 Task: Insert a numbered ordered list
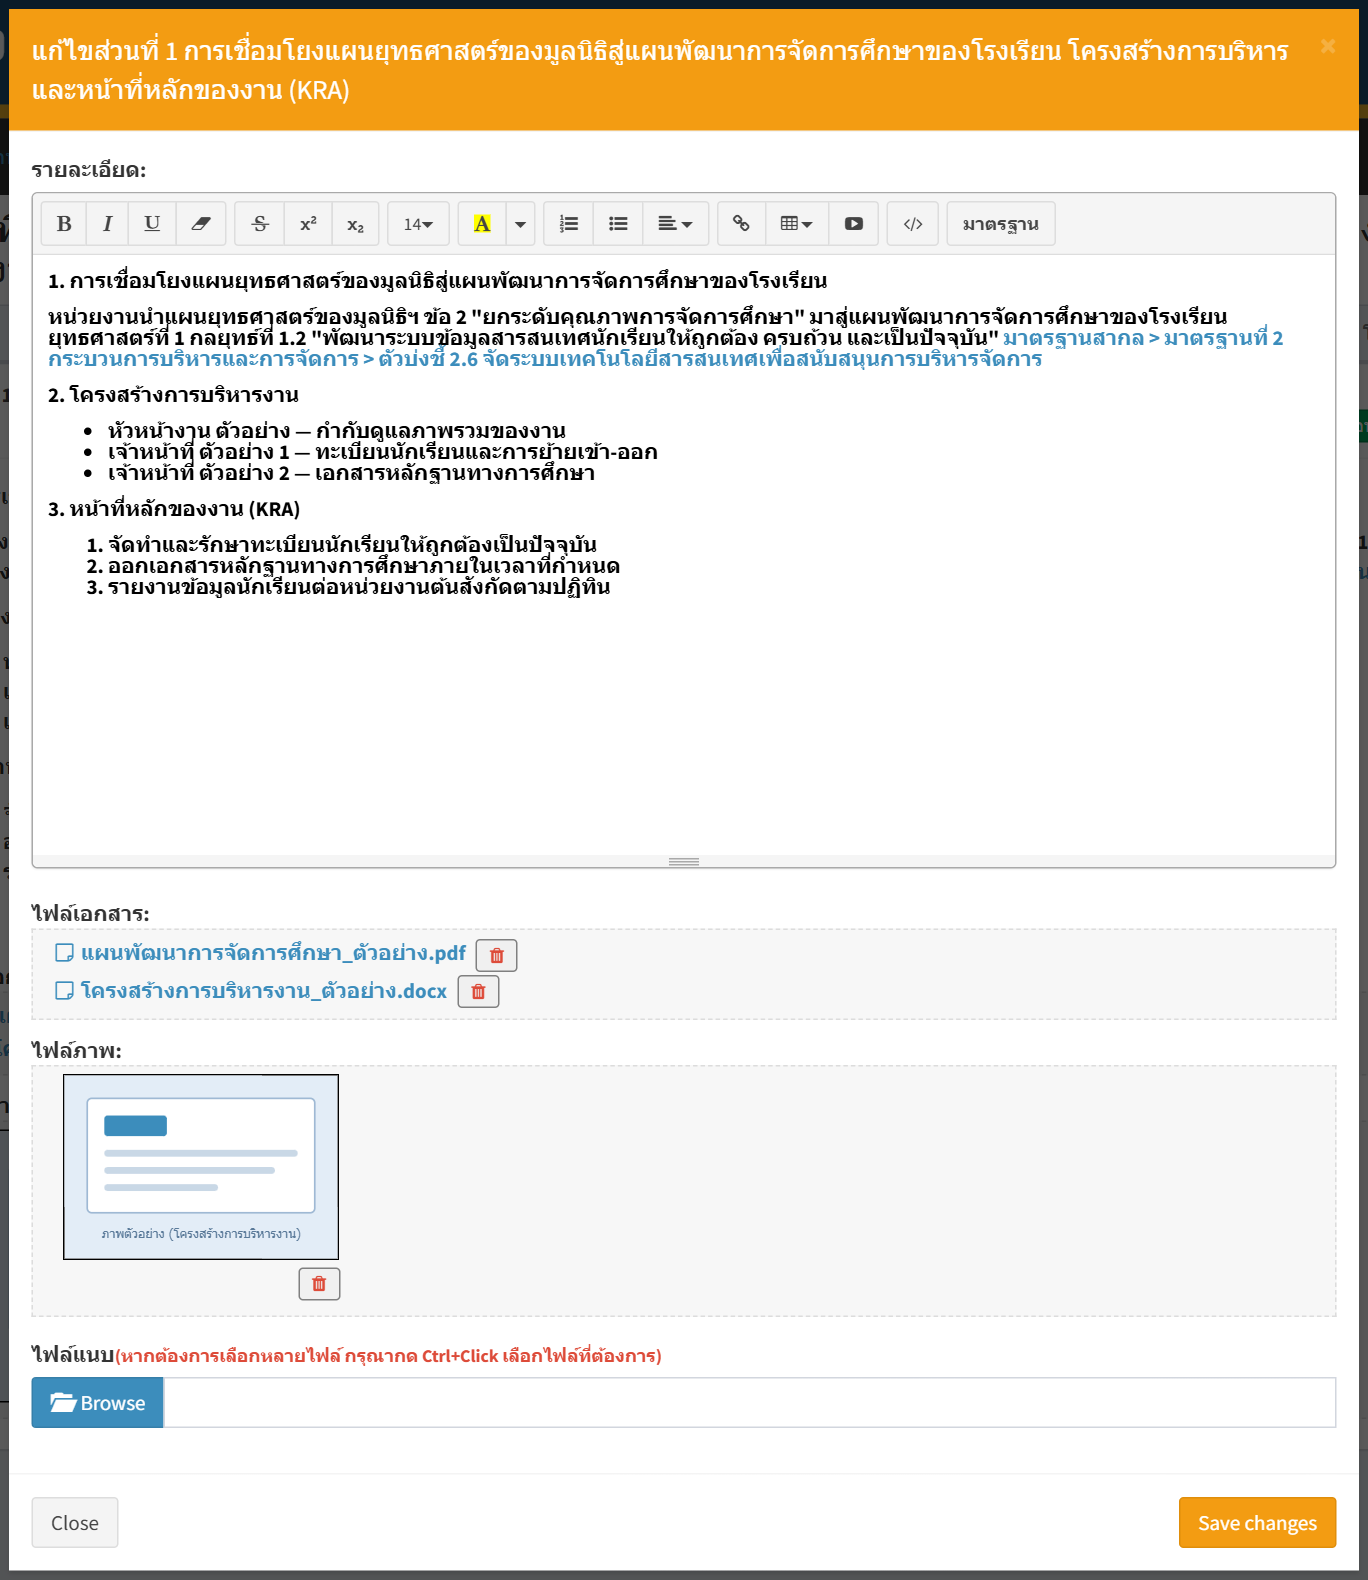tap(569, 224)
